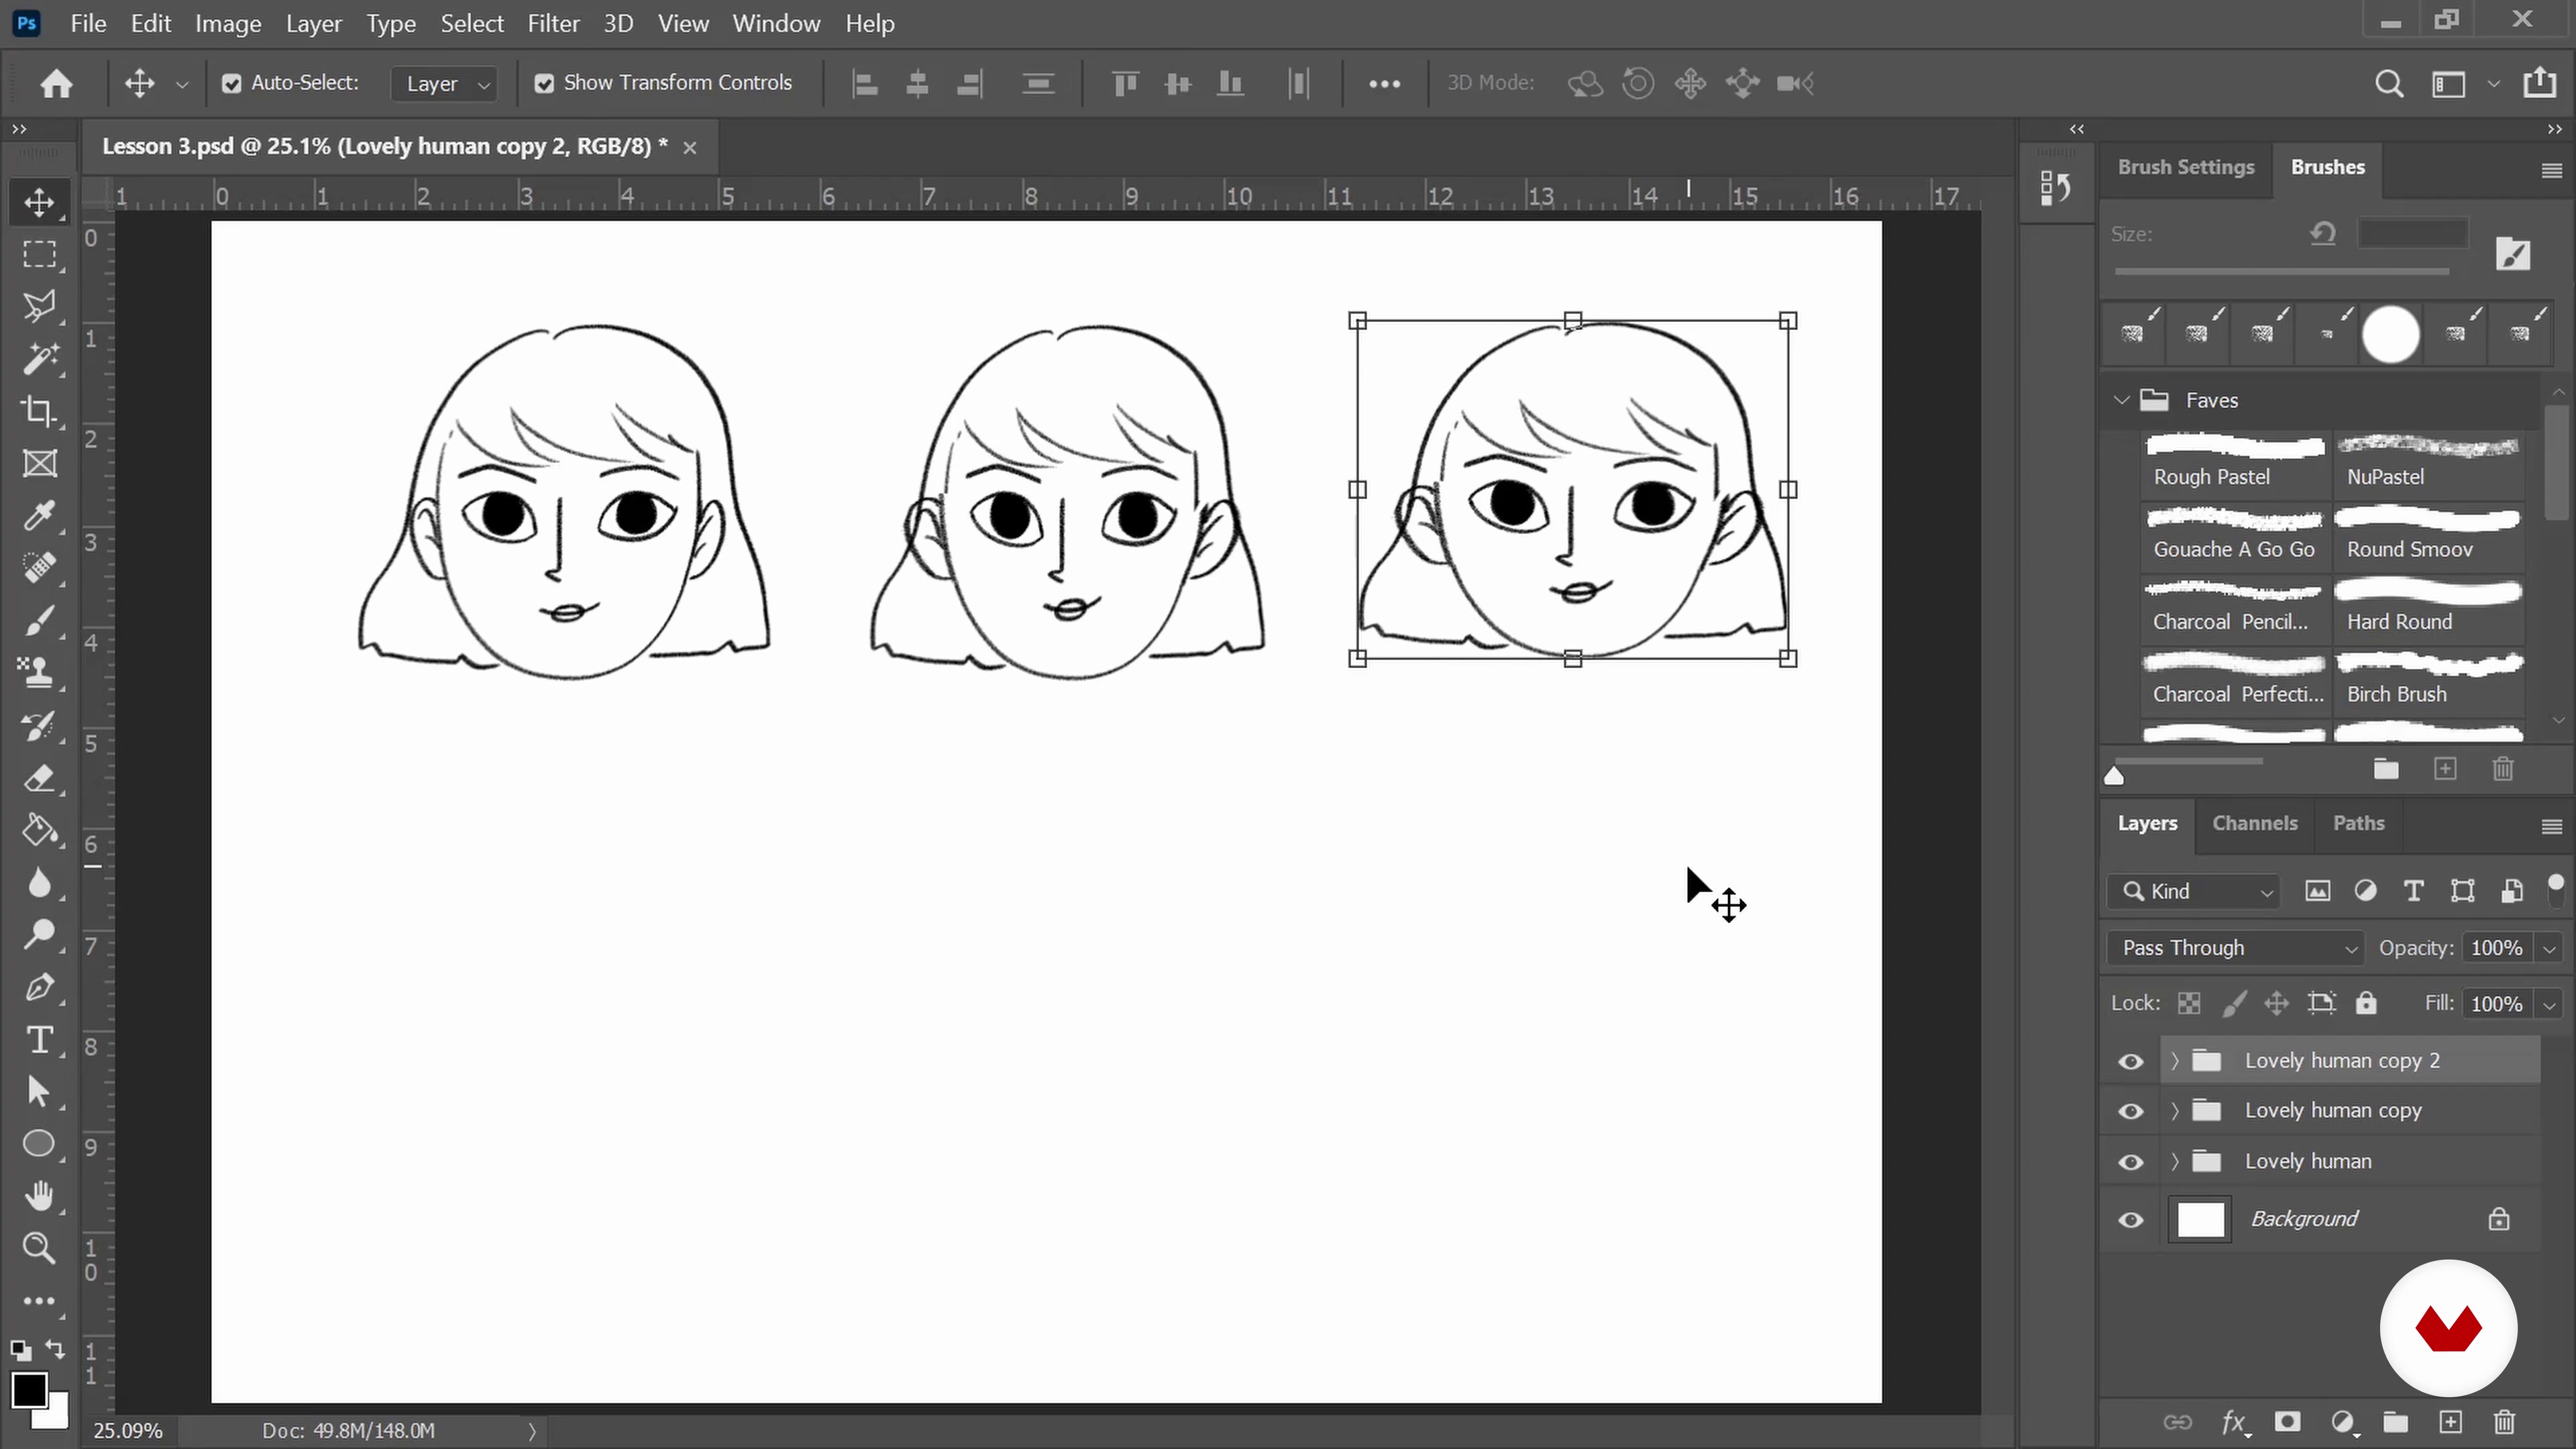The image size is (2576, 1449).
Task: Select the Polygonal Lasso tool
Action: point(40,306)
